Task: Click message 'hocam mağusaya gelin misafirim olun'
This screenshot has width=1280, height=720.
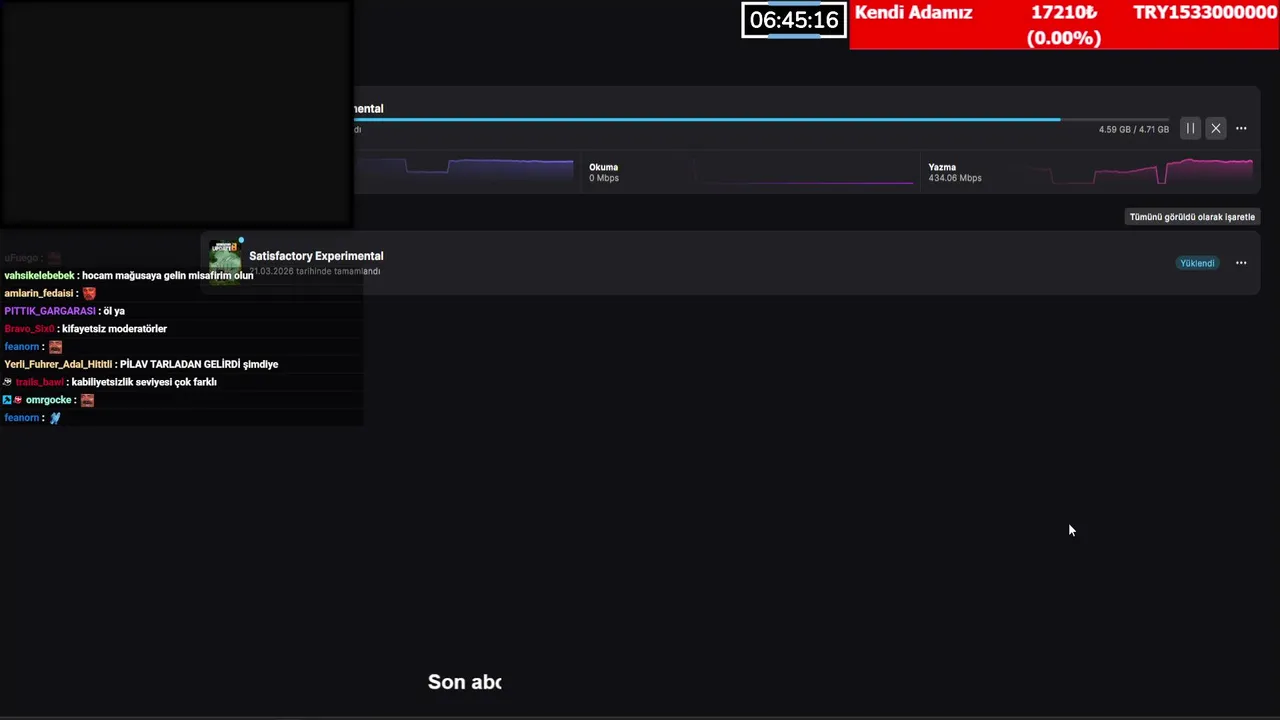Action: point(167,275)
